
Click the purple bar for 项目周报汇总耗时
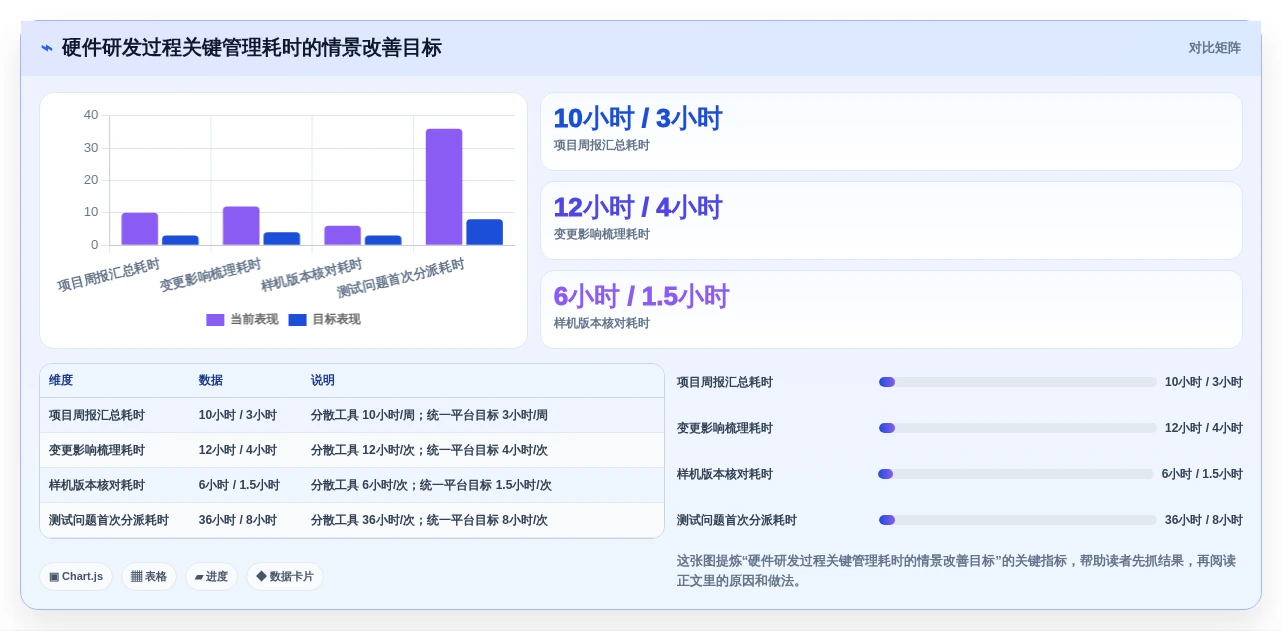[140, 229]
